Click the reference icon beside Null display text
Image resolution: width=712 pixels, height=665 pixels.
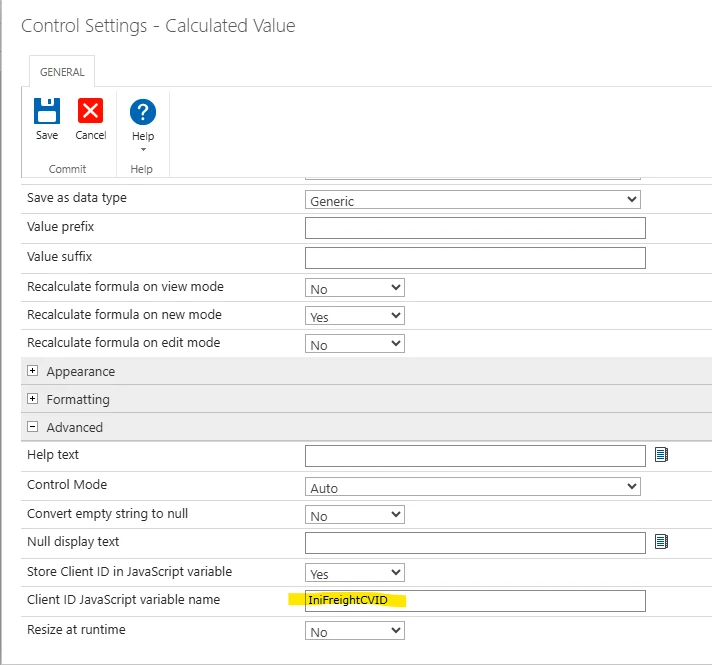click(x=661, y=542)
